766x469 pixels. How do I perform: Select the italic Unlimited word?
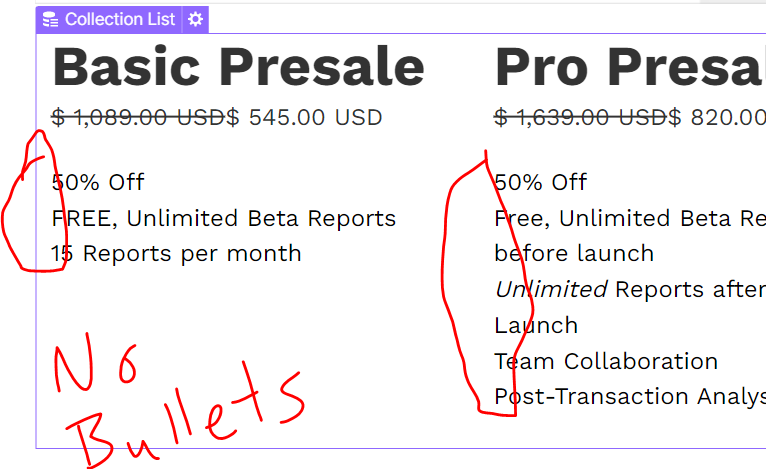[x=551, y=289]
